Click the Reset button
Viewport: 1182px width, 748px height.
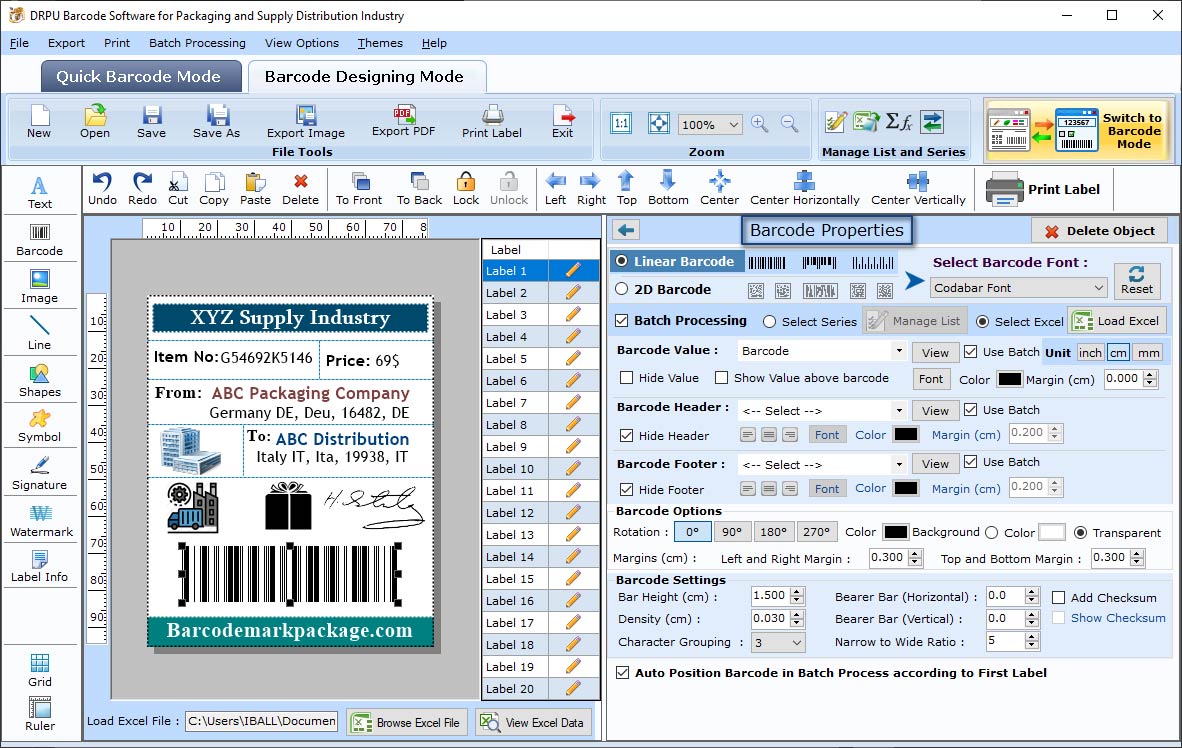click(1136, 280)
